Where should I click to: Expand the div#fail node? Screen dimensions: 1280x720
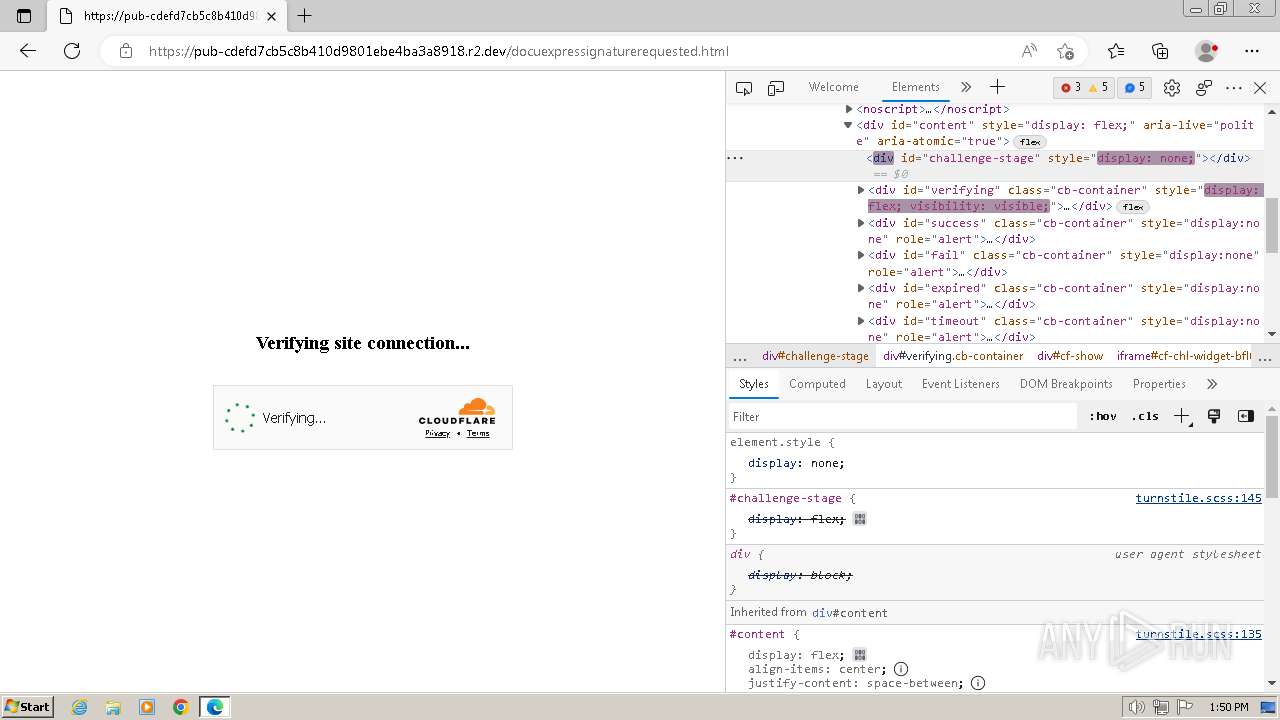(x=861, y=255)
